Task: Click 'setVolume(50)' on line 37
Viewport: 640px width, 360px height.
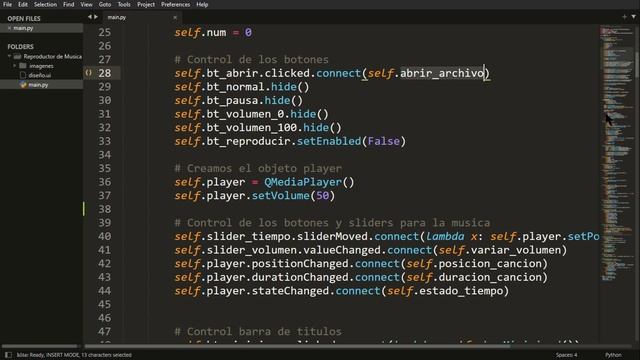Action: (293, 196)
